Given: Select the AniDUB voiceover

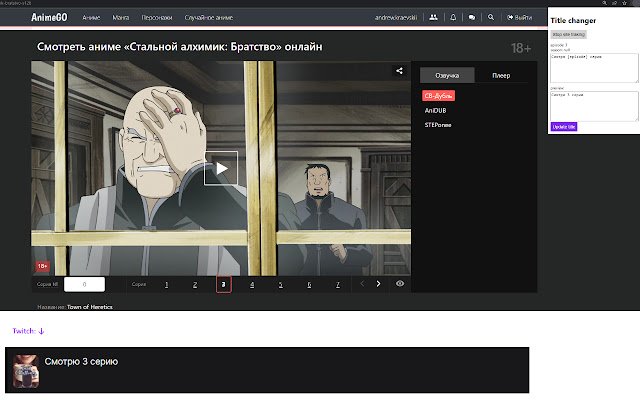Looking at the screenshot, I should coord(436,111).
